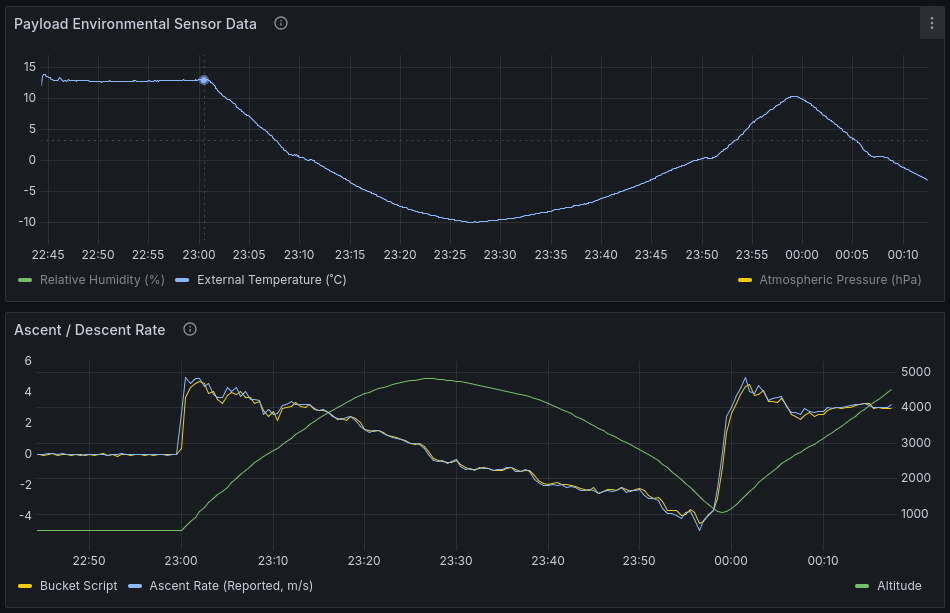Open the Payload Environmental Sensor panel kebab menu

tap(931, 24)
